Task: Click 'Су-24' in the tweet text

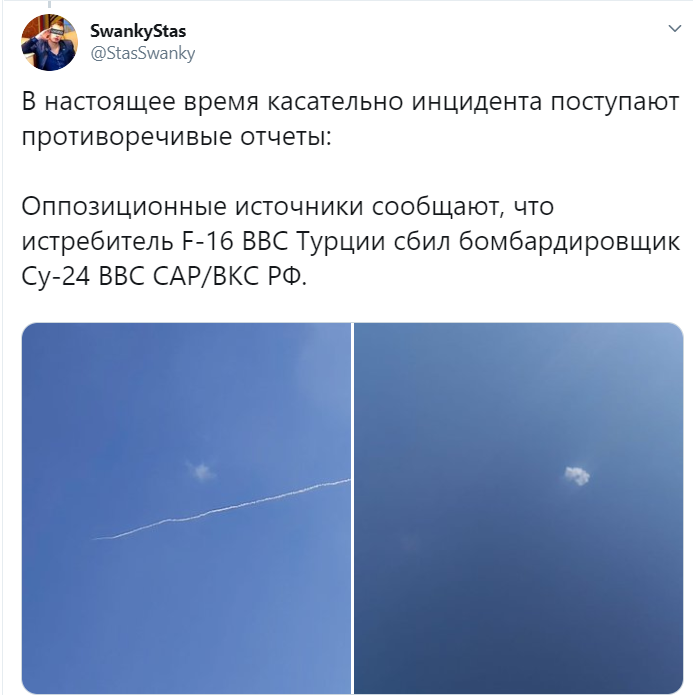Action: click(x=56, y=277)
